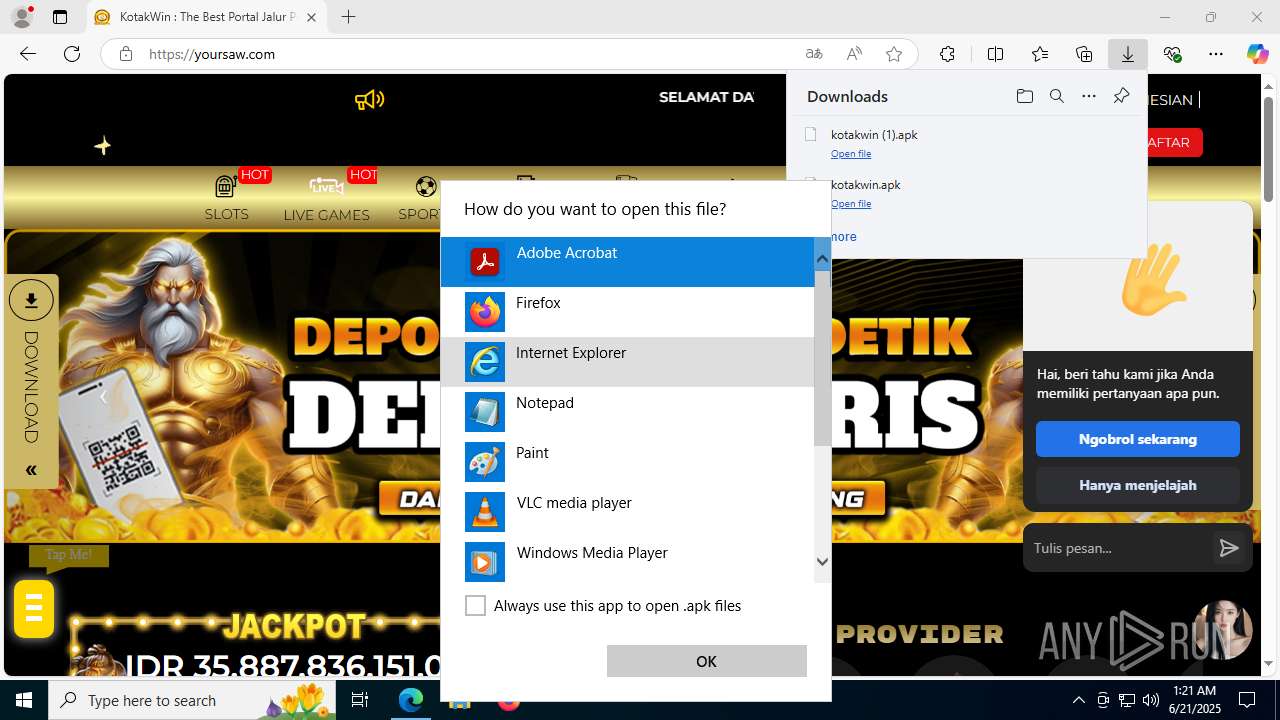Click Open file under kotakwin (1).apk
Viewport: 1280px width, 720px height.
point(851,154)
